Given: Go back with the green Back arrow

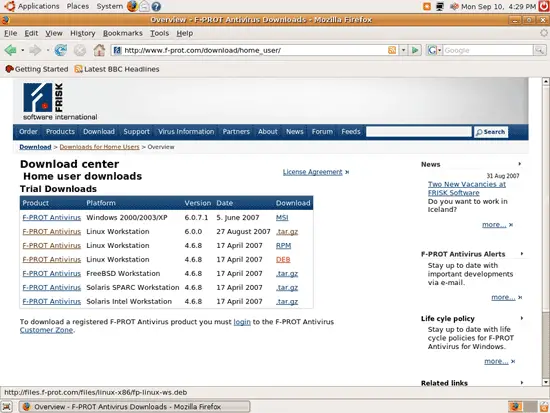Looking at the screenshot, I should (10, 50).
